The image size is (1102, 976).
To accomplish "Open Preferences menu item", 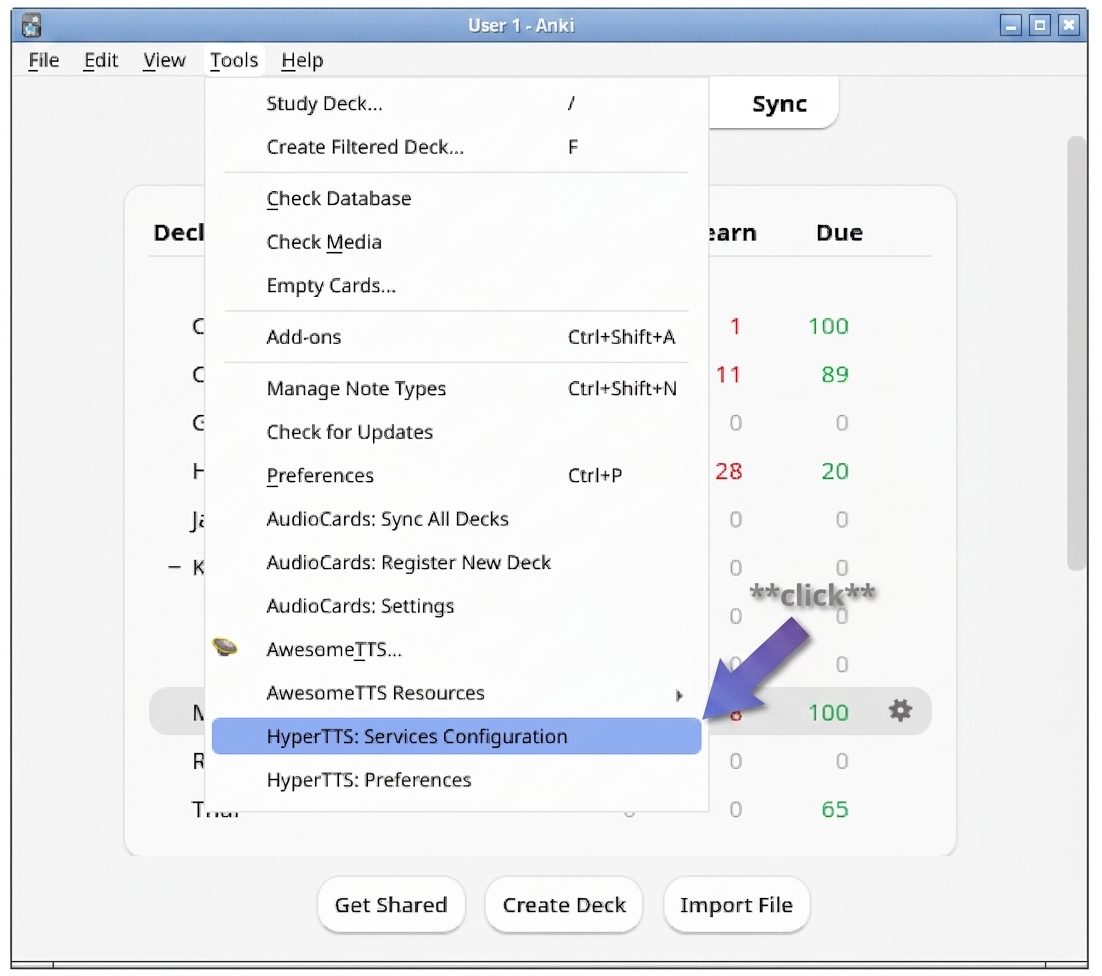I will coord(456,476).
